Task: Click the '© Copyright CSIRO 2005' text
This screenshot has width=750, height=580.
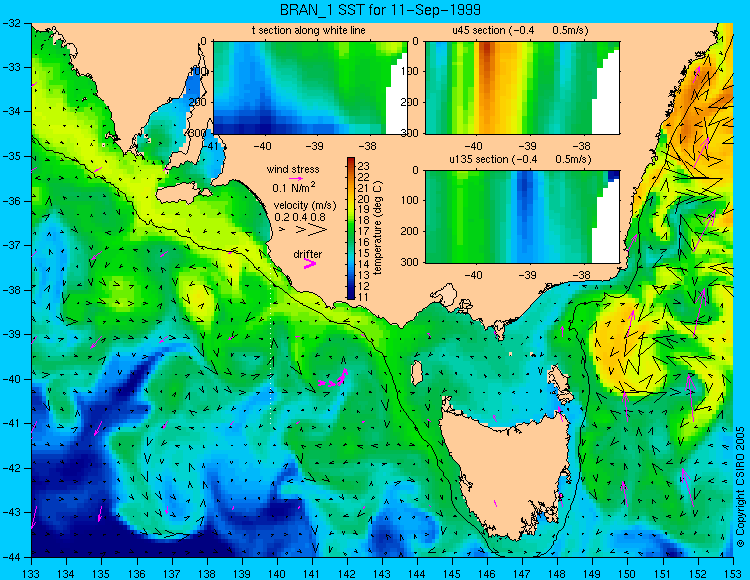Action: pos(740,487)
